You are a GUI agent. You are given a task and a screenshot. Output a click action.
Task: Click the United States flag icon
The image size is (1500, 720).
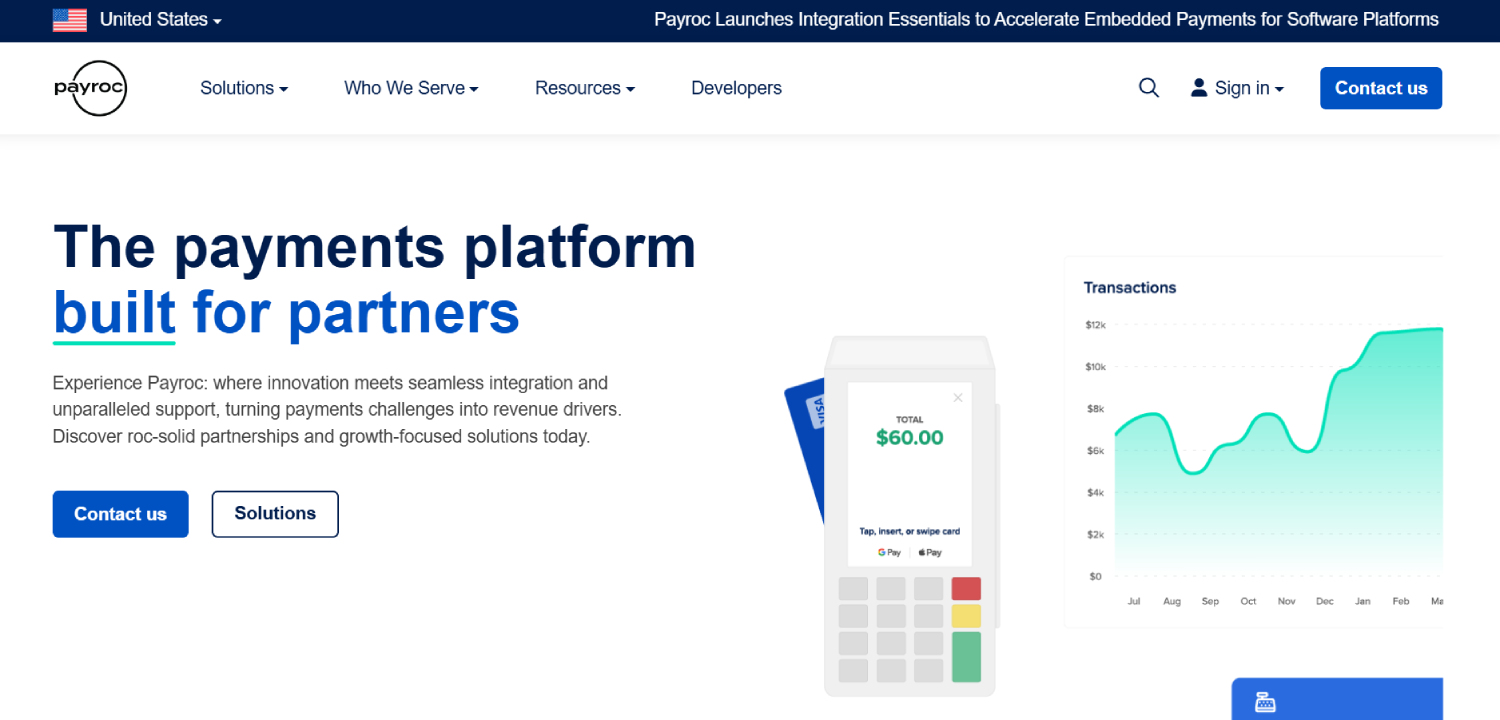70,20
